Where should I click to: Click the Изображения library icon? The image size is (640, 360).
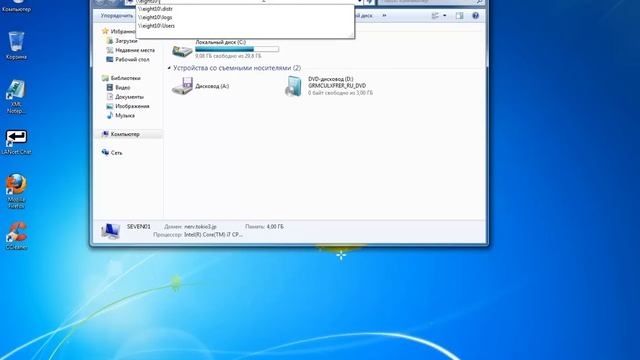pos(109,106)
